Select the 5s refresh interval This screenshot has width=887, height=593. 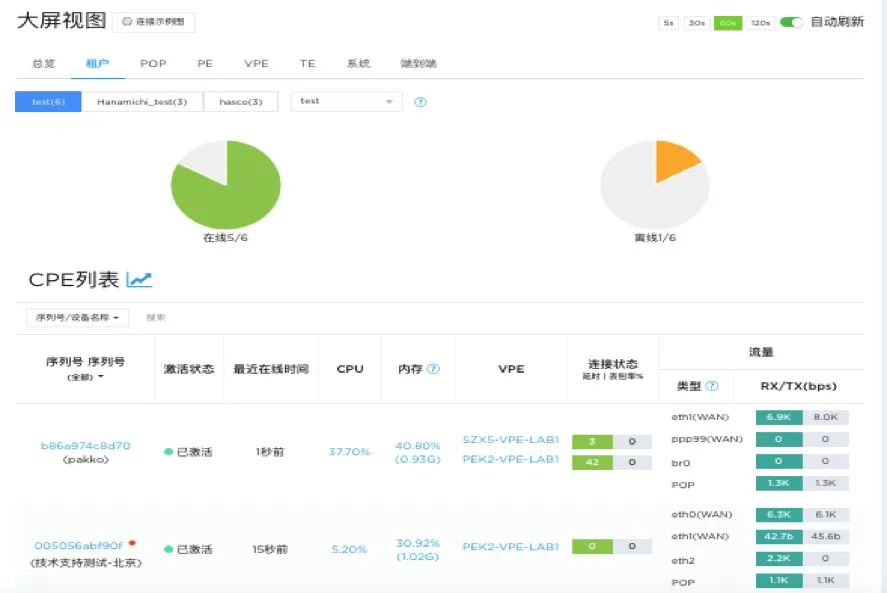669,22
